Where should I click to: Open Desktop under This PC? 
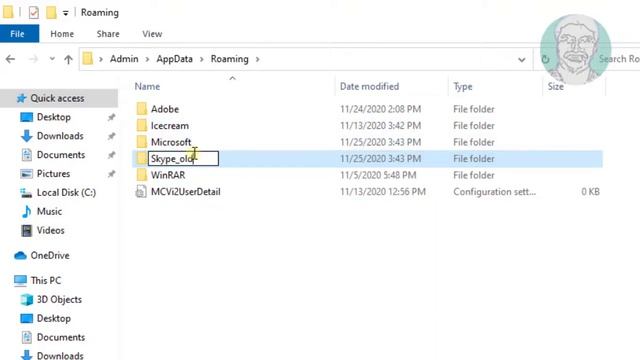pos(53,318)
